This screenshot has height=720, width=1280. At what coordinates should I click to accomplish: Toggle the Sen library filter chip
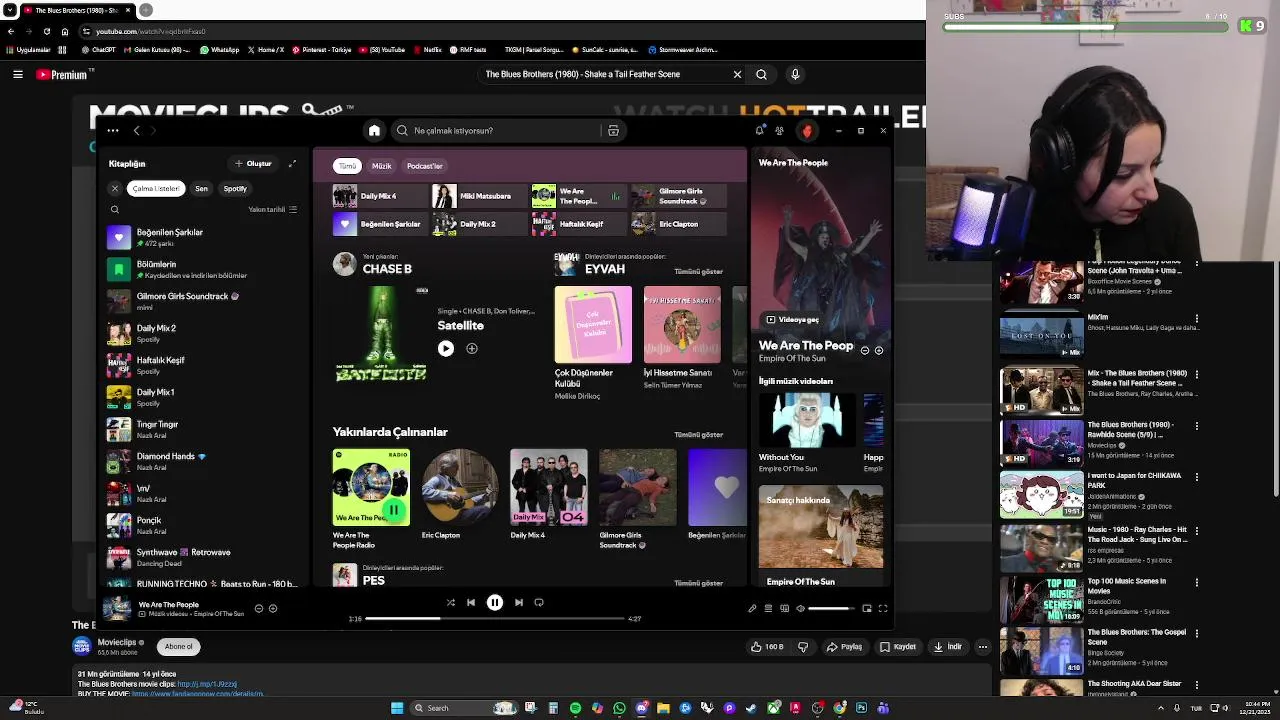pos(201,189)
